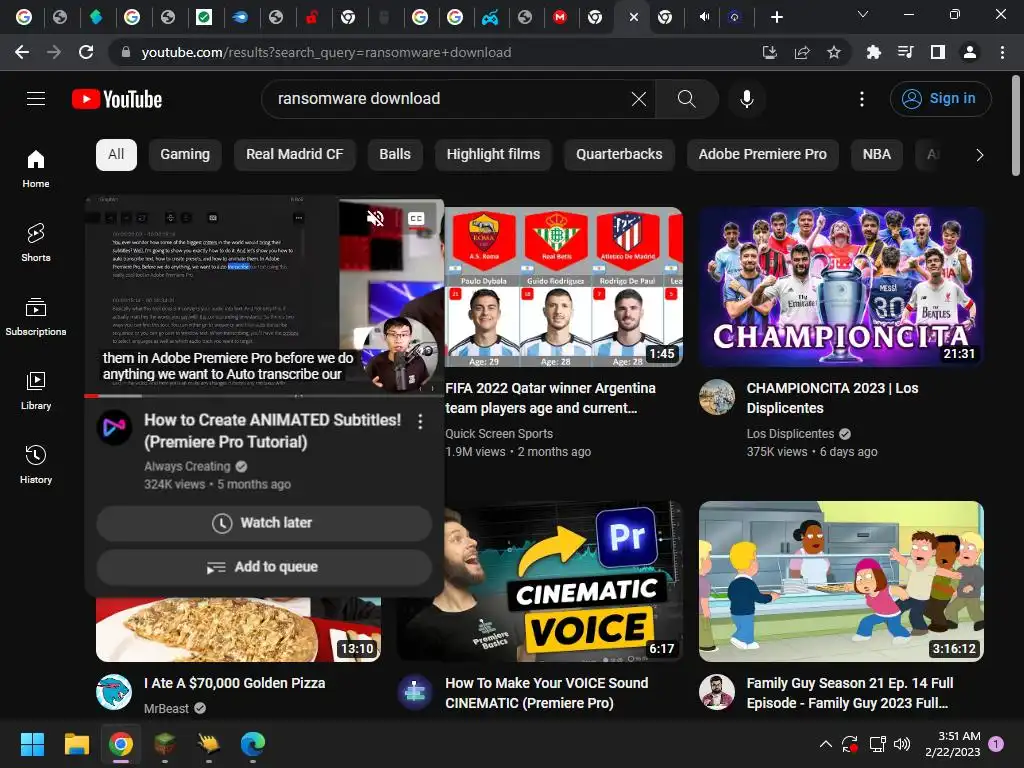Image resolution: width=1024 pixels, height=768 pixels.
Task: Share this page from the address bar
Action: (x=802, y=52)
